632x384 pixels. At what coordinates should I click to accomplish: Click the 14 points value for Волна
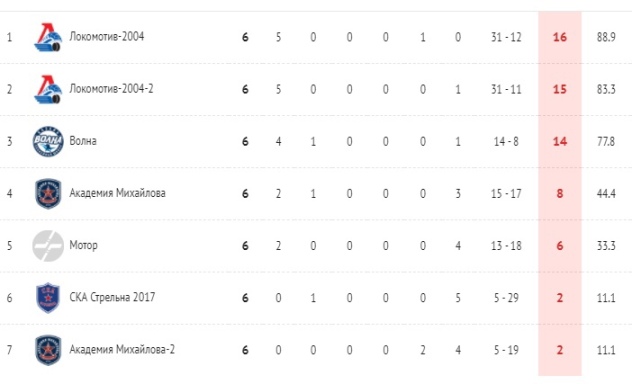pos(560,141)
